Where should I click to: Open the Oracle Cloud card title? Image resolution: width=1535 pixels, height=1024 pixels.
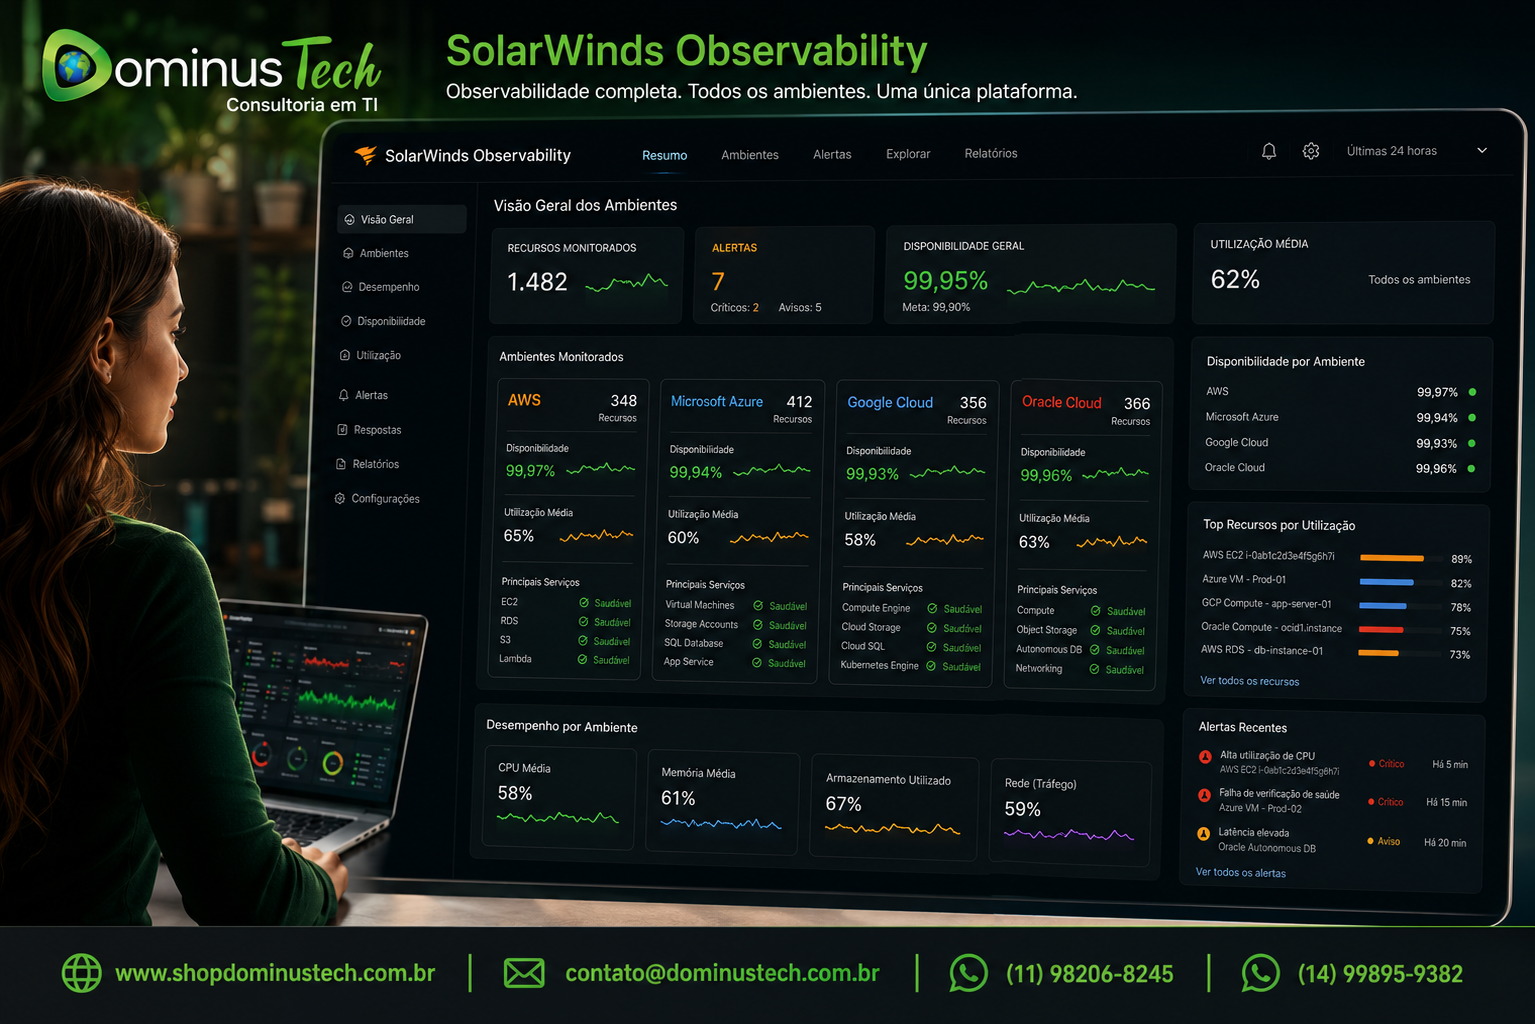point(1061,402)
